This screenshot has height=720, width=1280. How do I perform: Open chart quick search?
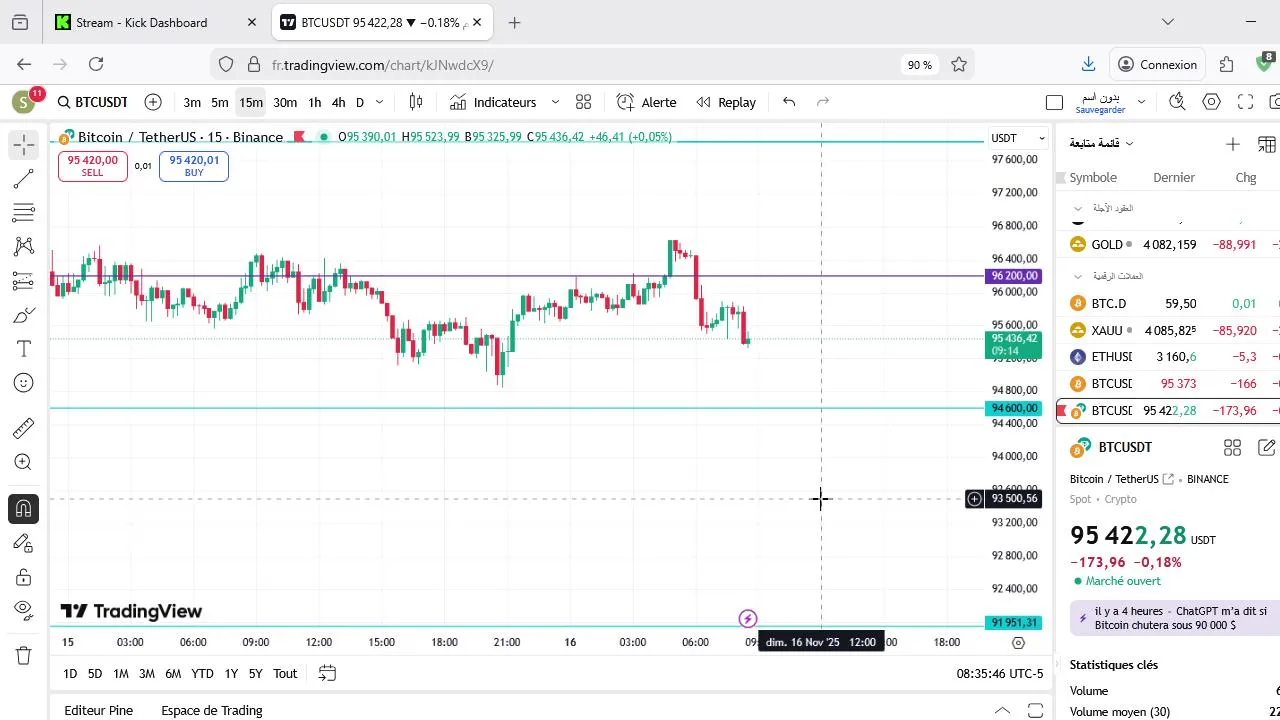pyautogui.click(x=1177, y=102)
